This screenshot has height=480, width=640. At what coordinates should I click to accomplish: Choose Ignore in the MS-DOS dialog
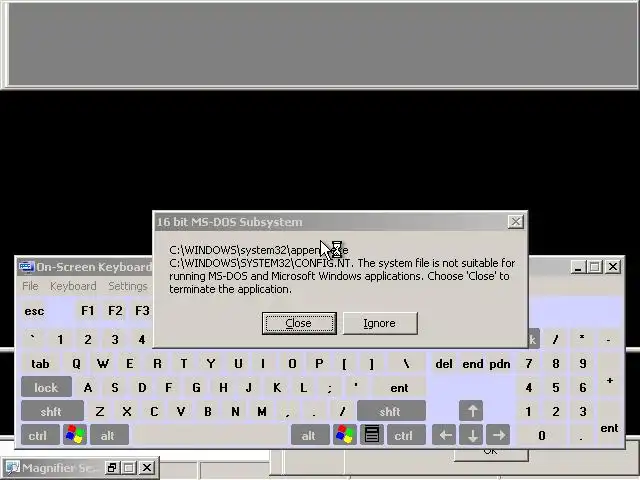pos(380,323)
